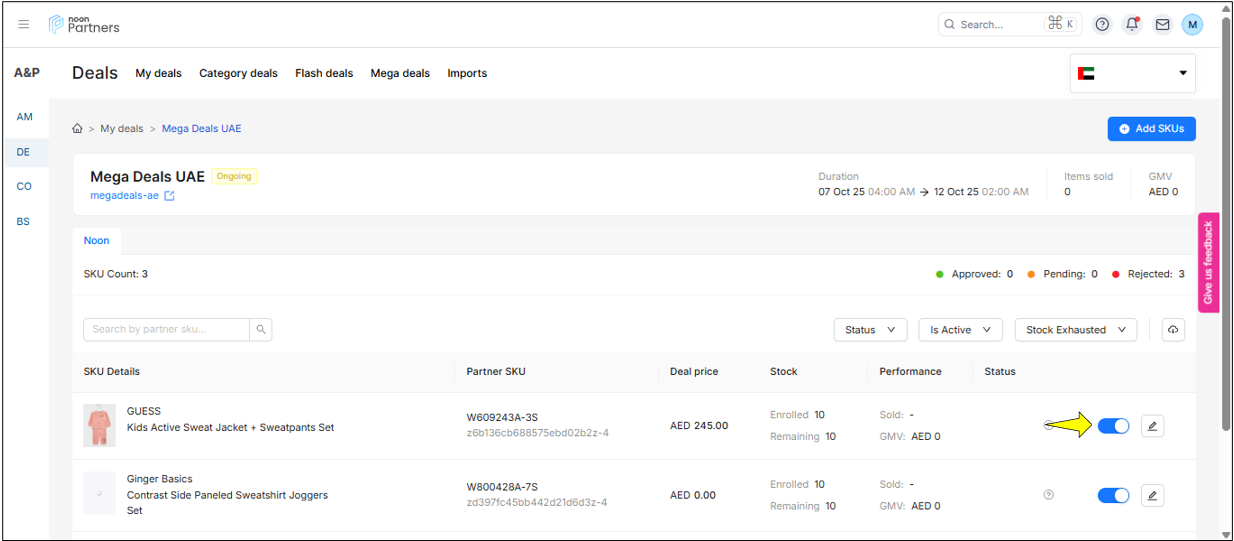This screenshot has height=541, width=1234.
Task: Open the Is Active filter dropdown
Action: point(960,330)
